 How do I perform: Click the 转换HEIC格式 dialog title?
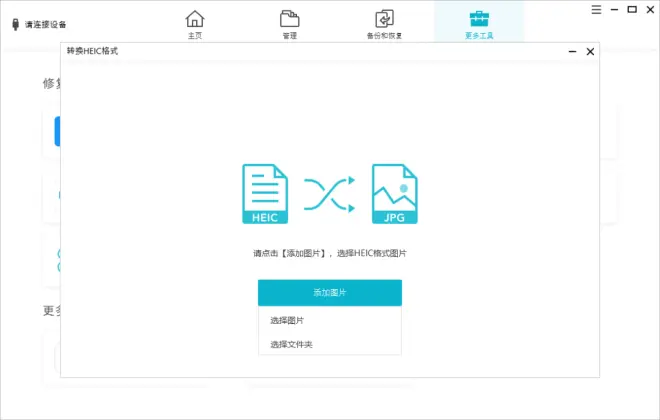coord(92,51)
